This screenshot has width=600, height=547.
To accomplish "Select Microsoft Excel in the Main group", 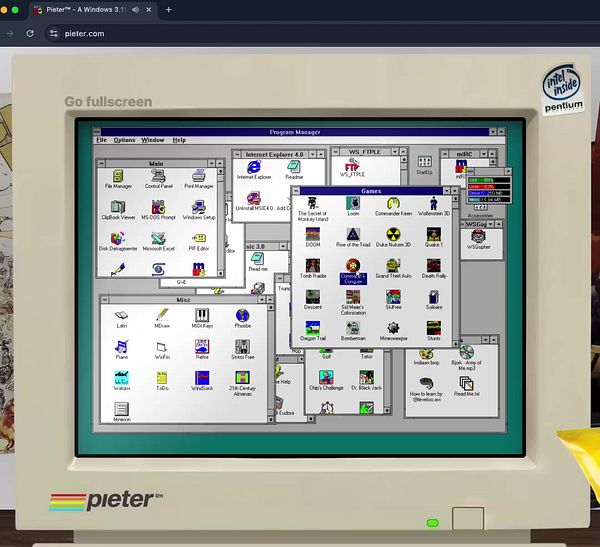I will 158,242.
